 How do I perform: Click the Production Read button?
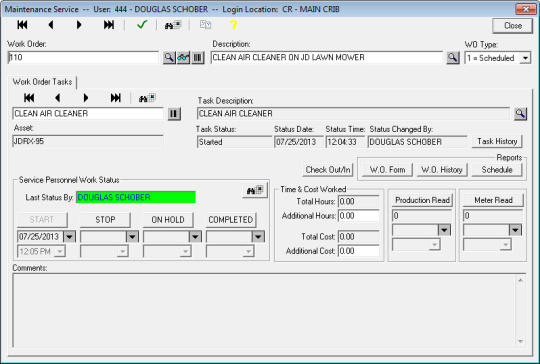click(x=423, y=200)
